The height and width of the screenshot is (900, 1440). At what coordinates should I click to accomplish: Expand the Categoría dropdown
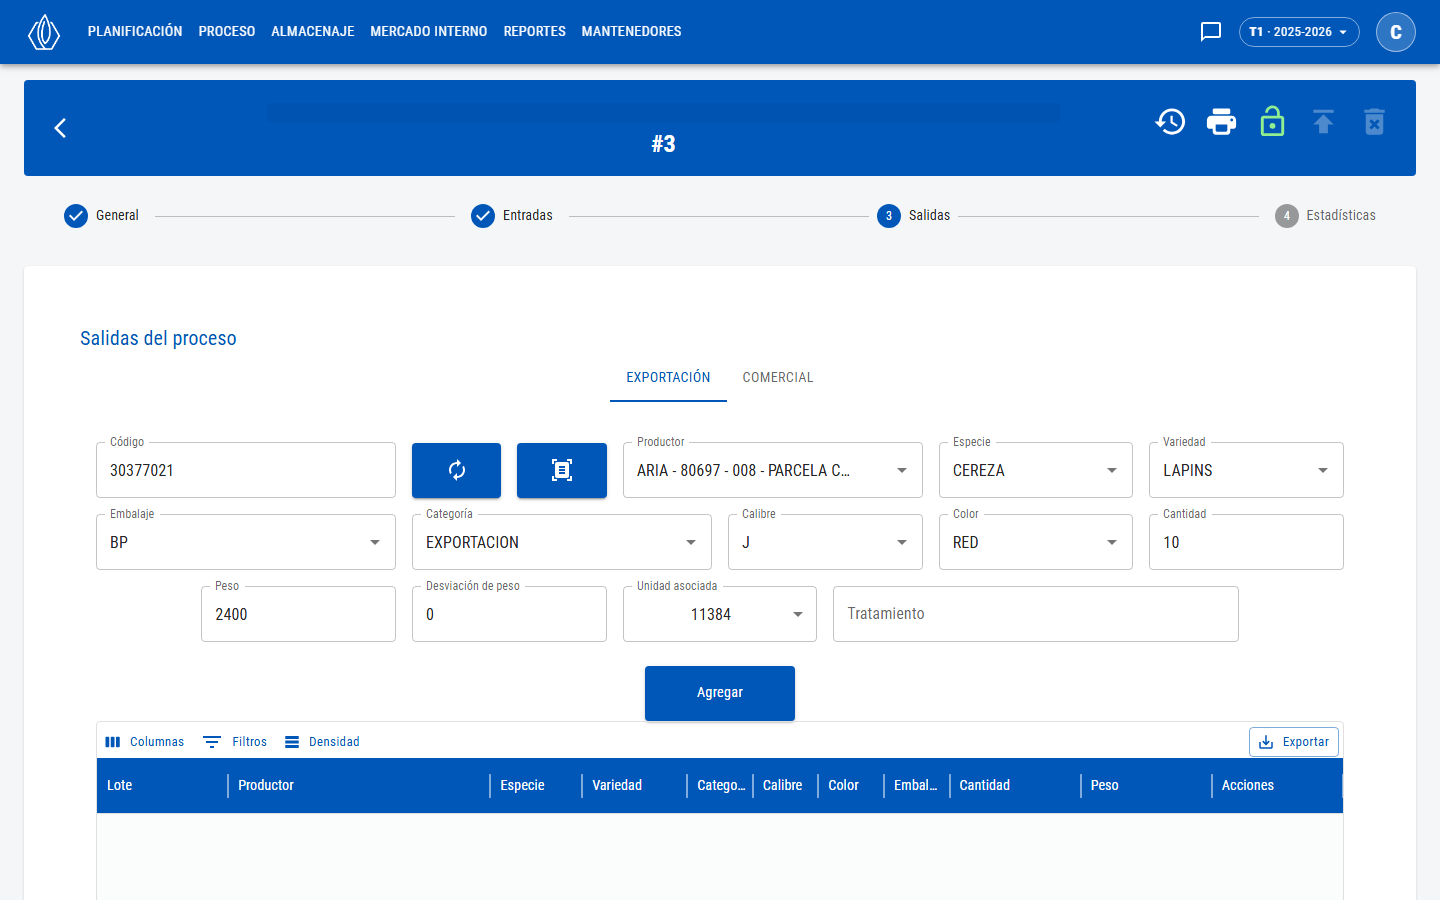pyautogui.click(x=562, y=542)
